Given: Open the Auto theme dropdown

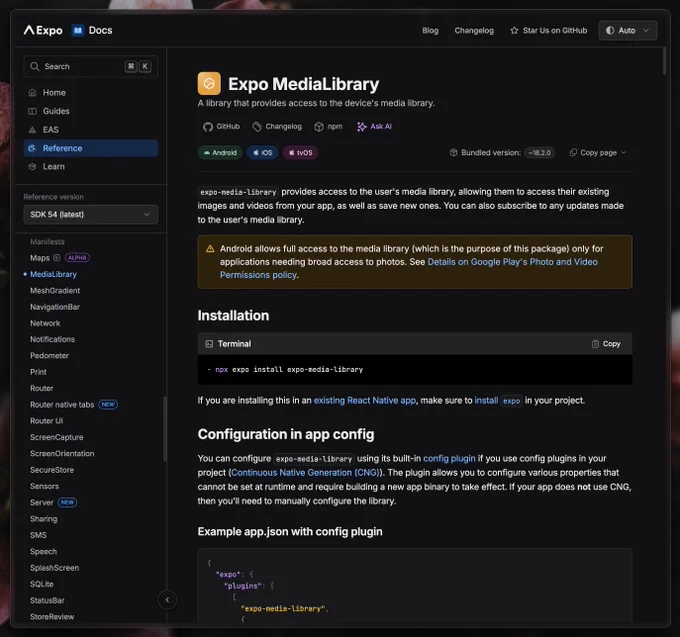Looking at the screenshot, I should [x=628, y=30].
